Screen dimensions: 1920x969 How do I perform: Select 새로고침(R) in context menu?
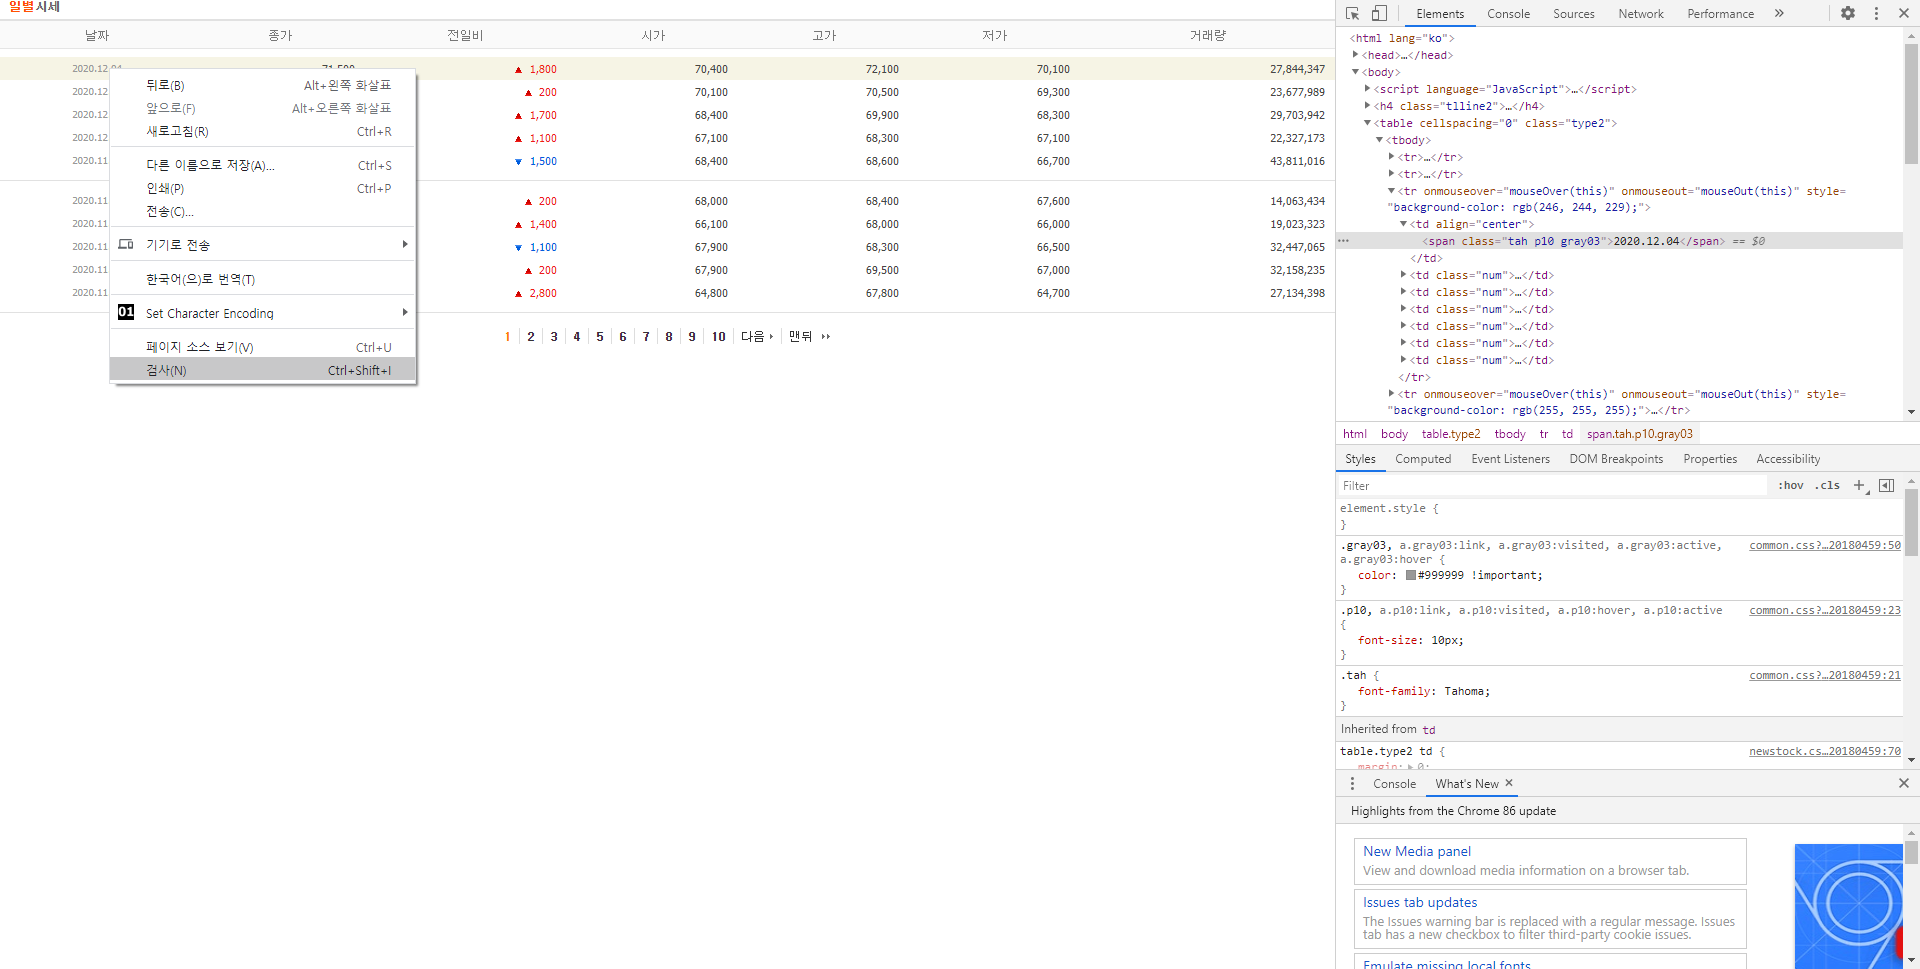[263, 131]
